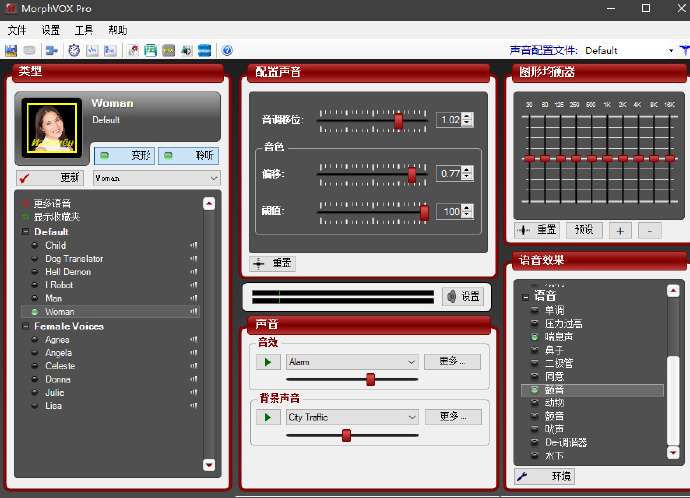Click the waveform icon right of the stopwatch
The height and width of the screenshot is (498, 690).
pos(92,51)
